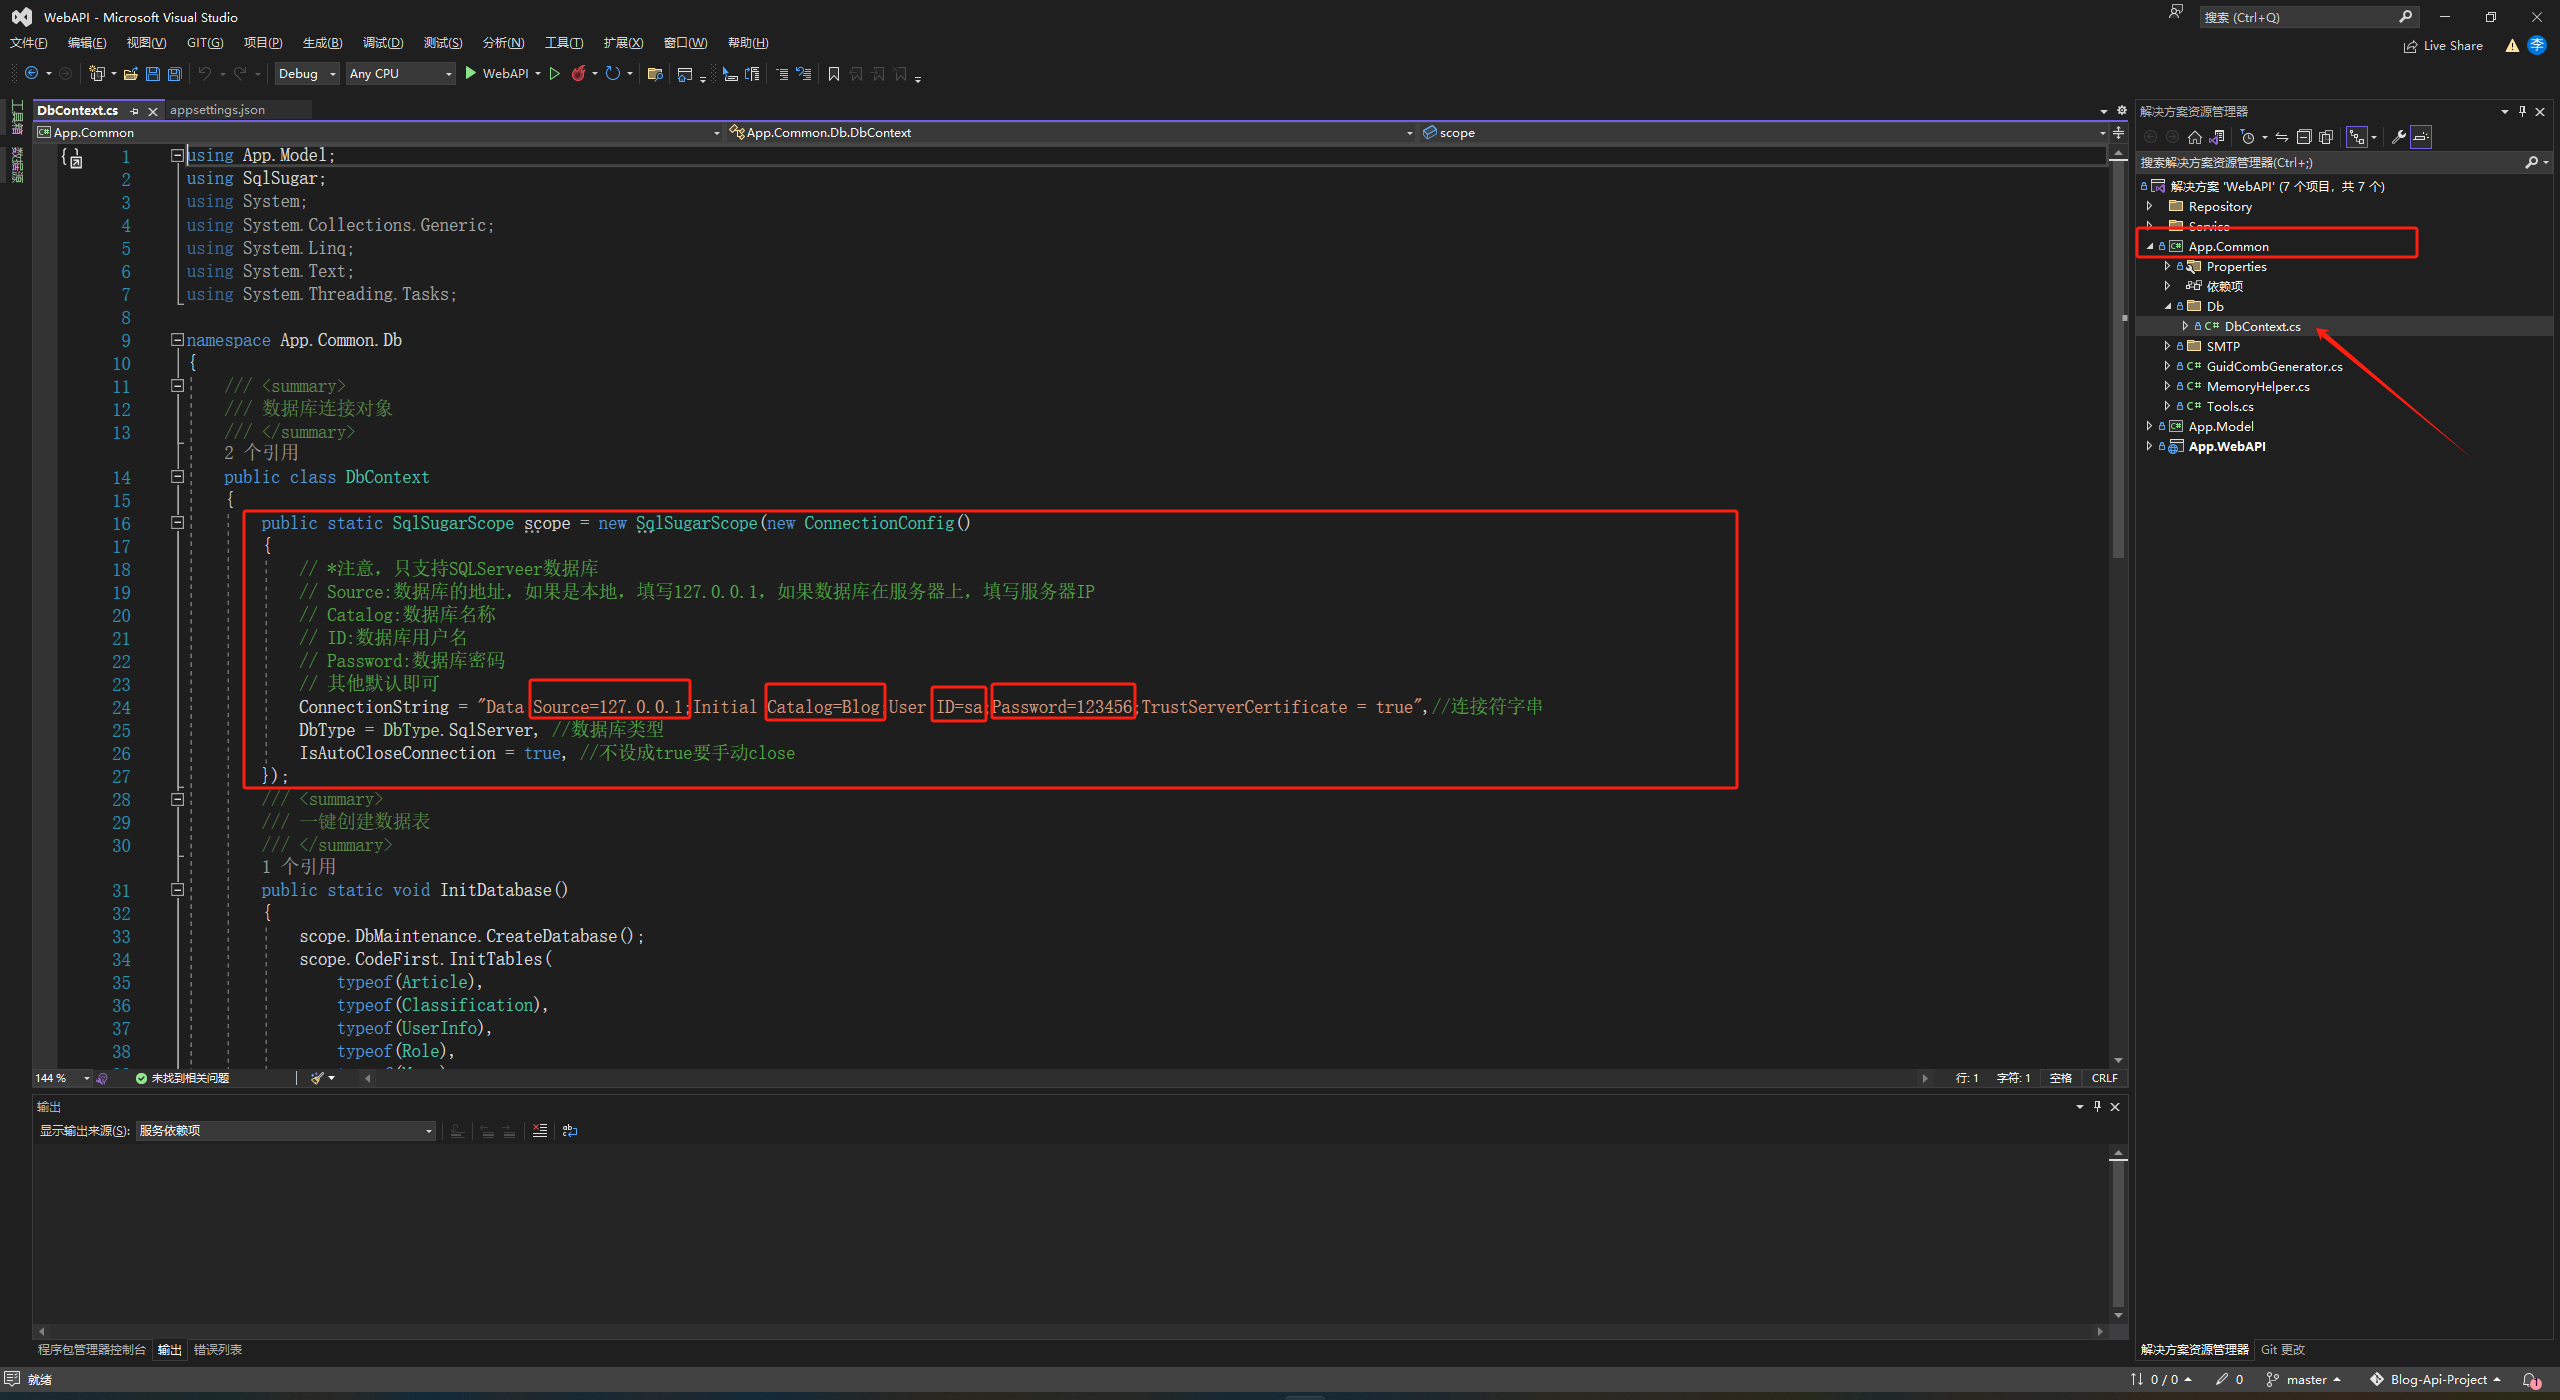Click the pending changes filter clock icon
Image resolution: width=2560 pixels, height=1400 pixels.
tap(2247, 137)
